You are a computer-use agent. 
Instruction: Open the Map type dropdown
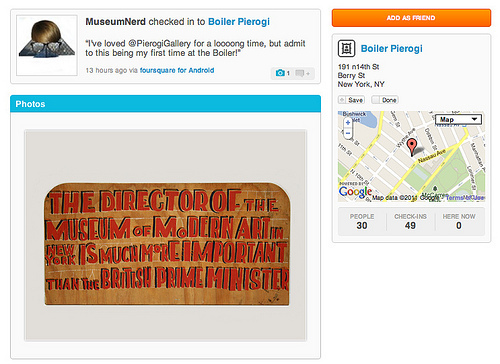click(x=458, y=119)
